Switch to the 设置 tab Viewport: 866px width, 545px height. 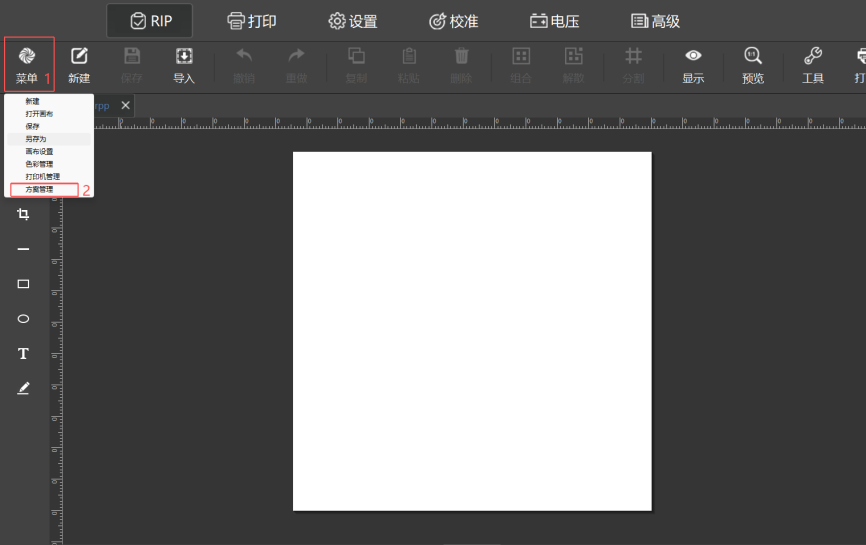[353, 22]
